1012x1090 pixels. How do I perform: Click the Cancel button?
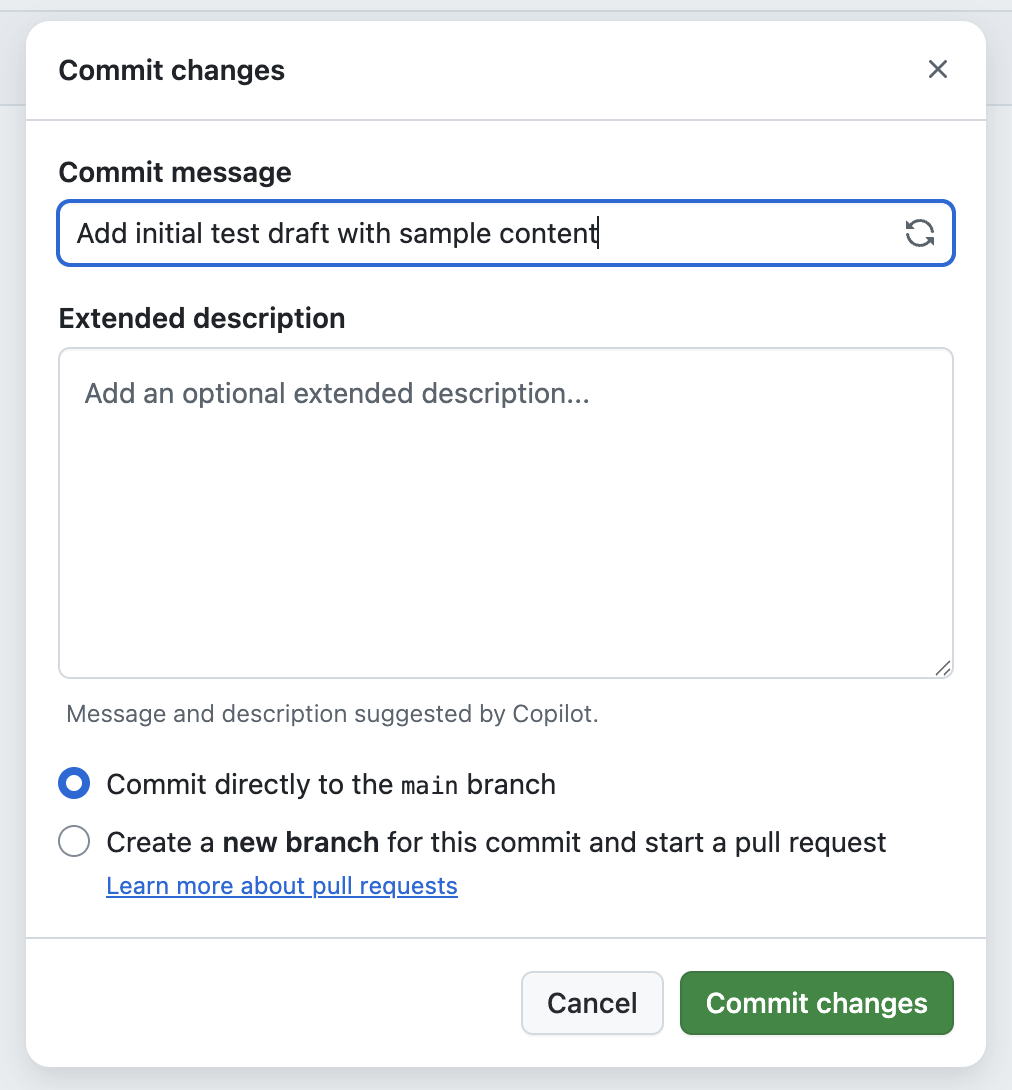pos(592,1003)
